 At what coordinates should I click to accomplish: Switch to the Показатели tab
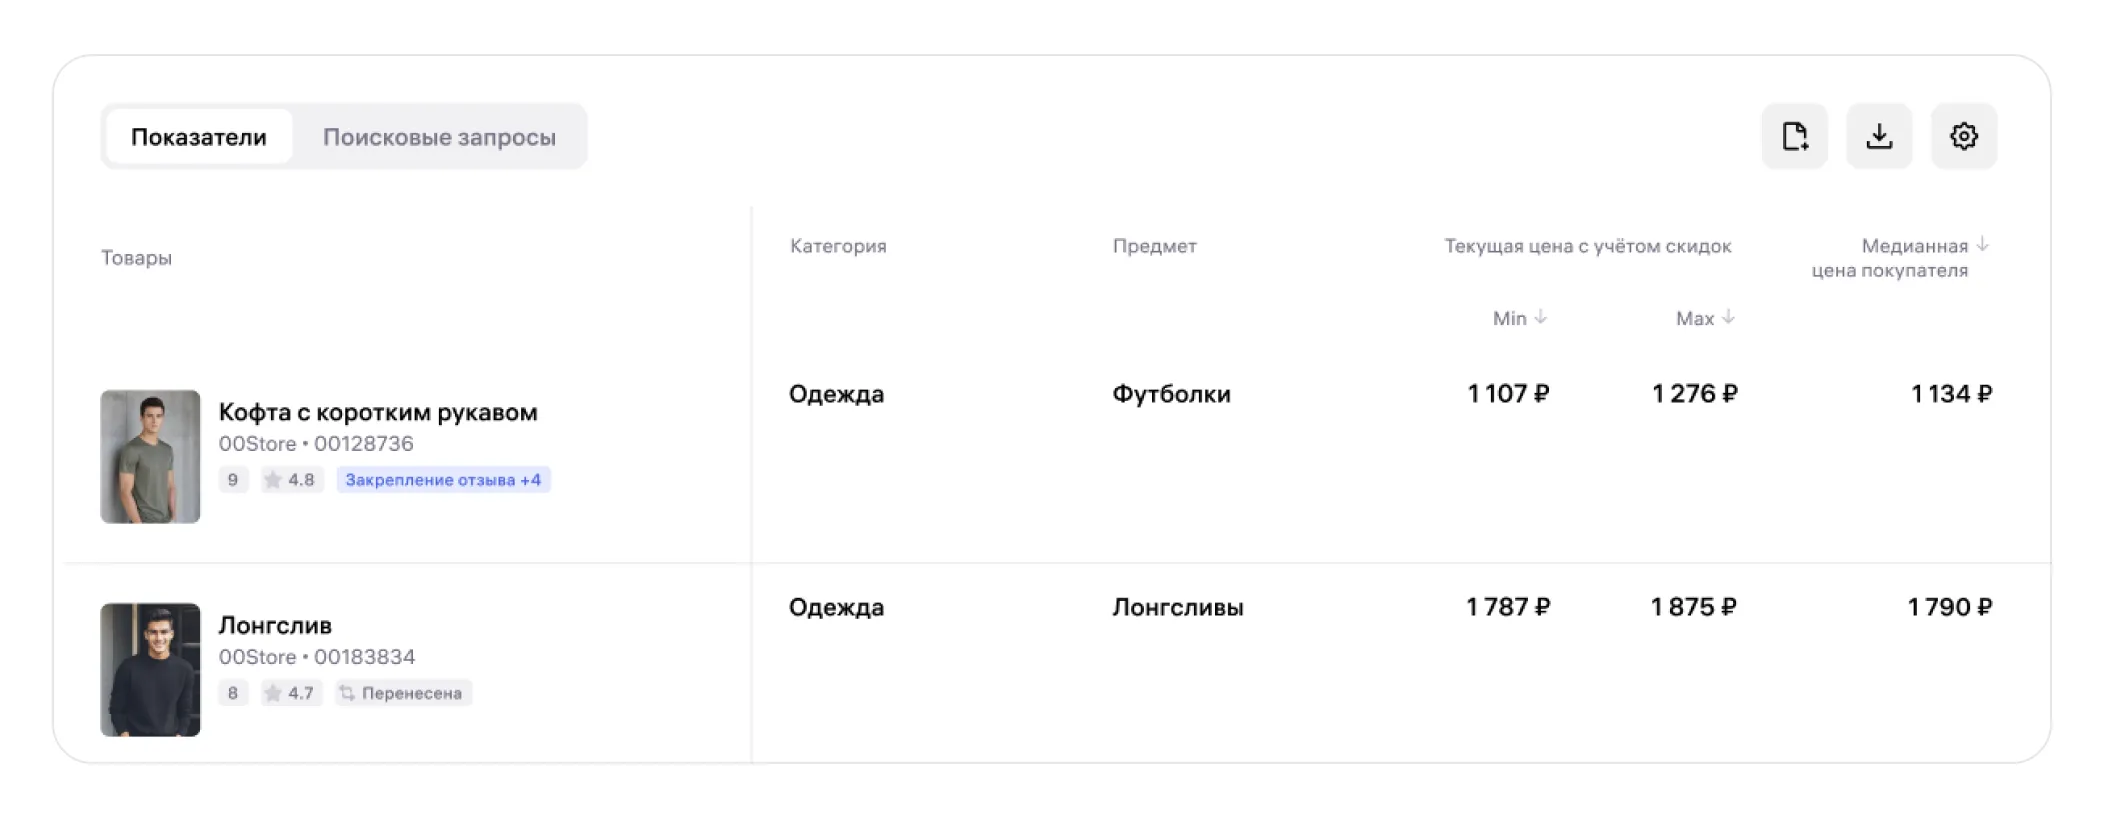[x=199, y=137]
